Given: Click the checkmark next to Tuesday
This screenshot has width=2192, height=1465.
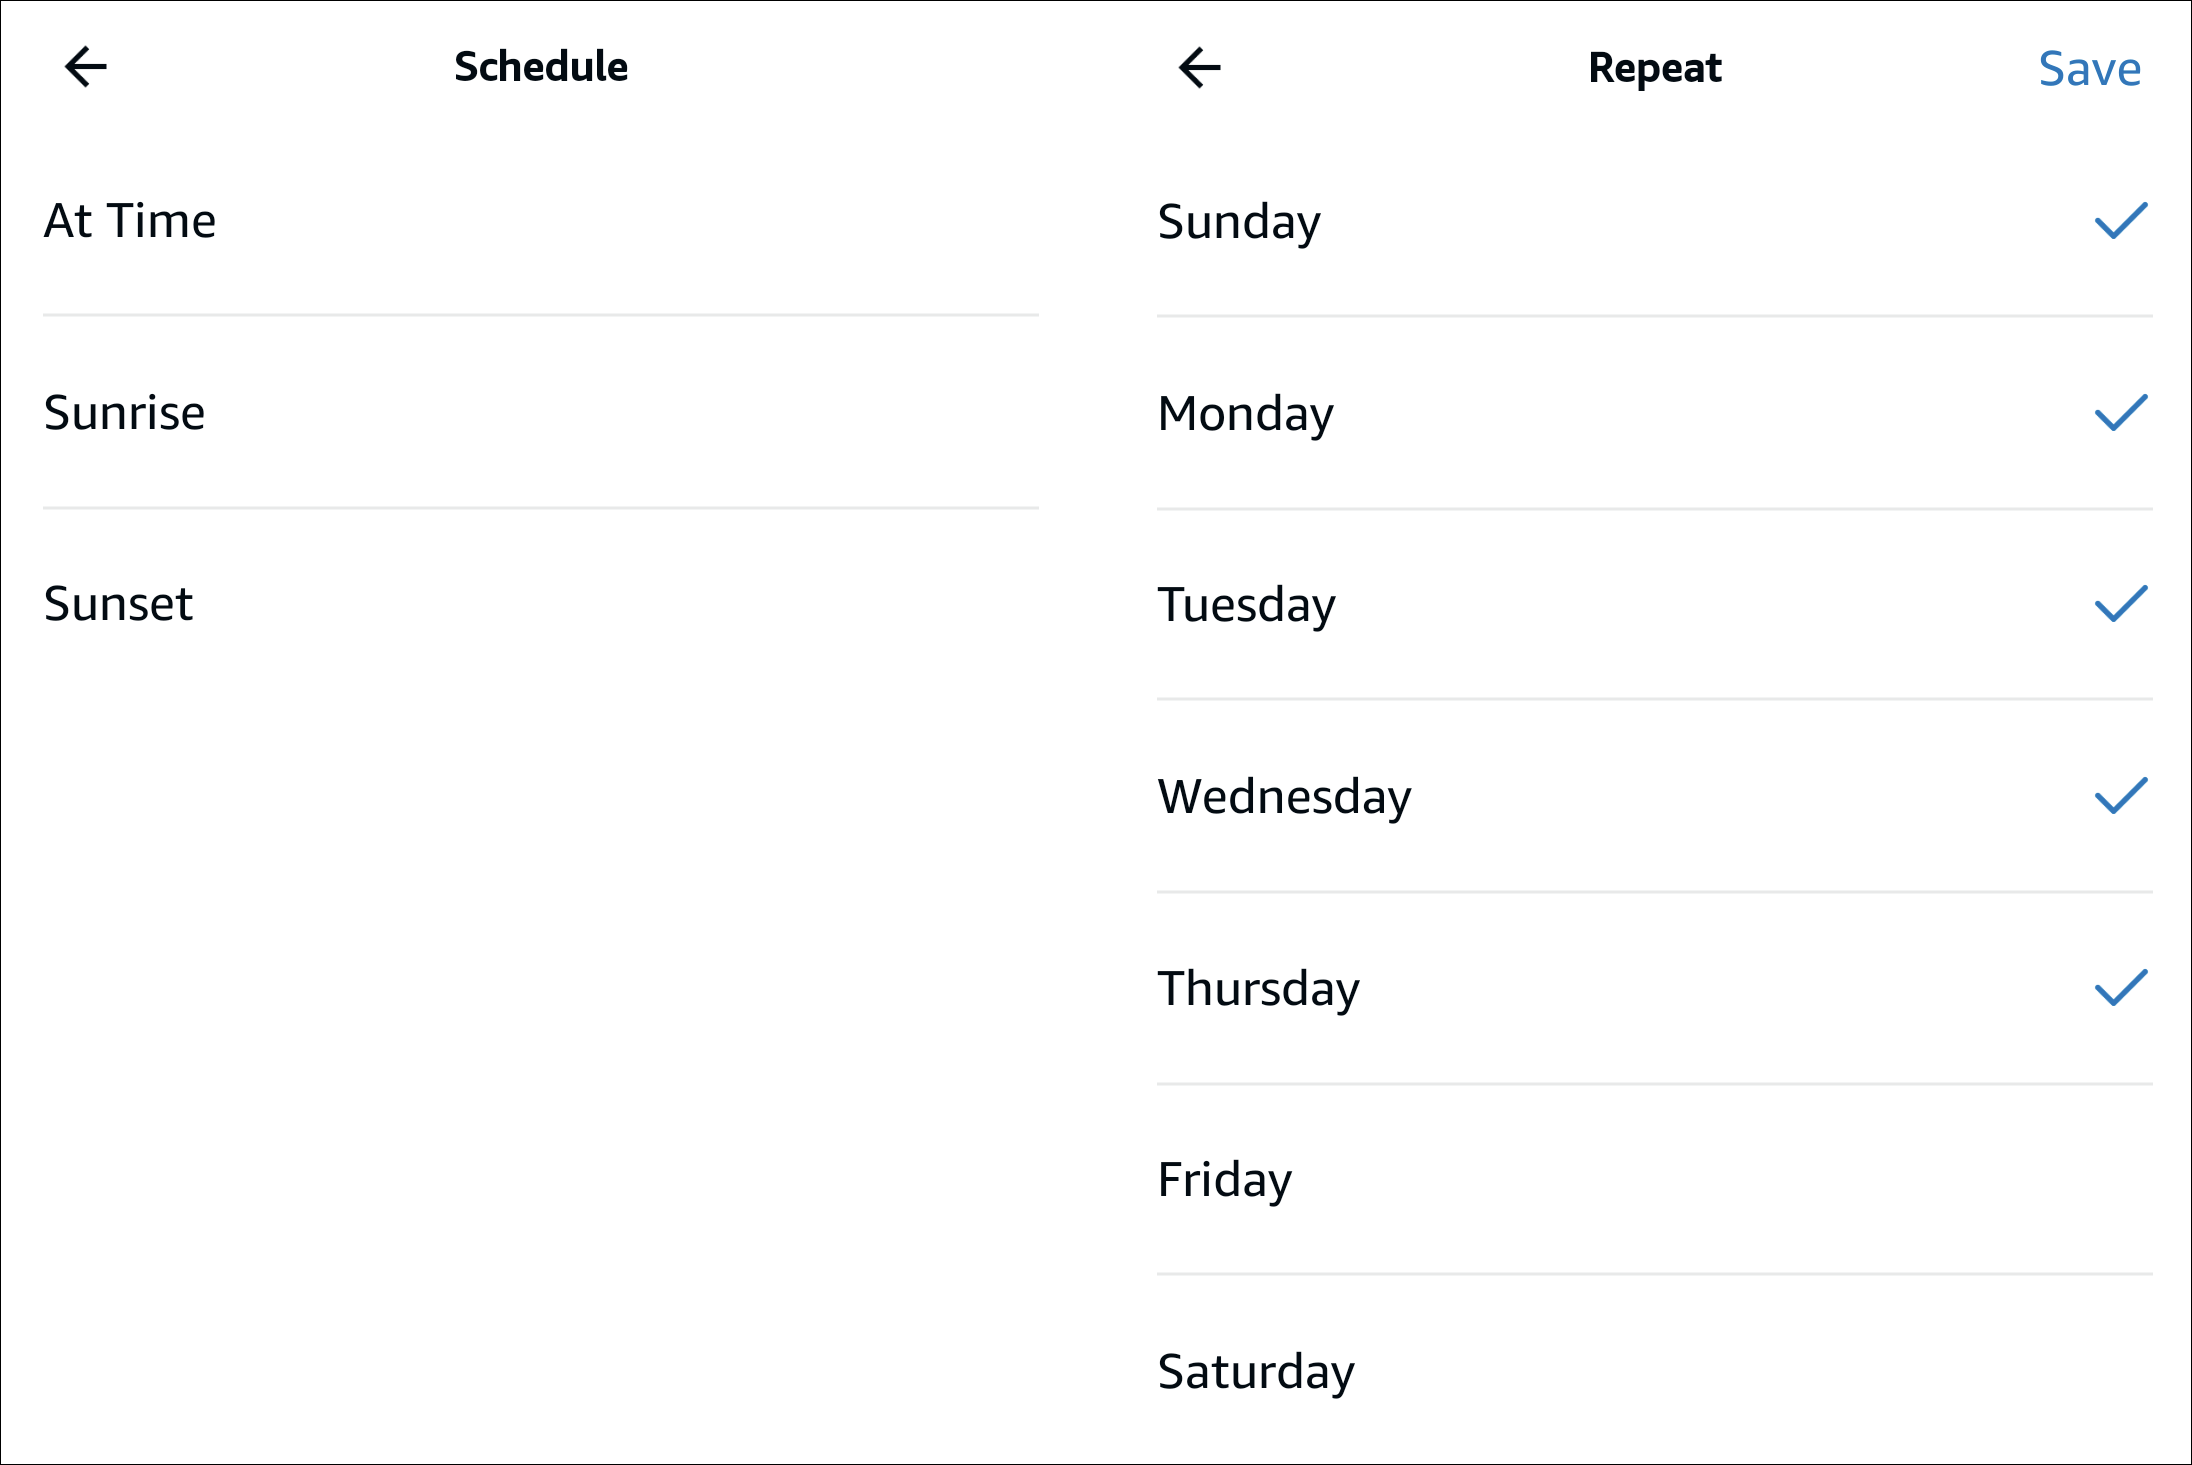Looking at the screenshot, I should click(x=2122, y=605).
